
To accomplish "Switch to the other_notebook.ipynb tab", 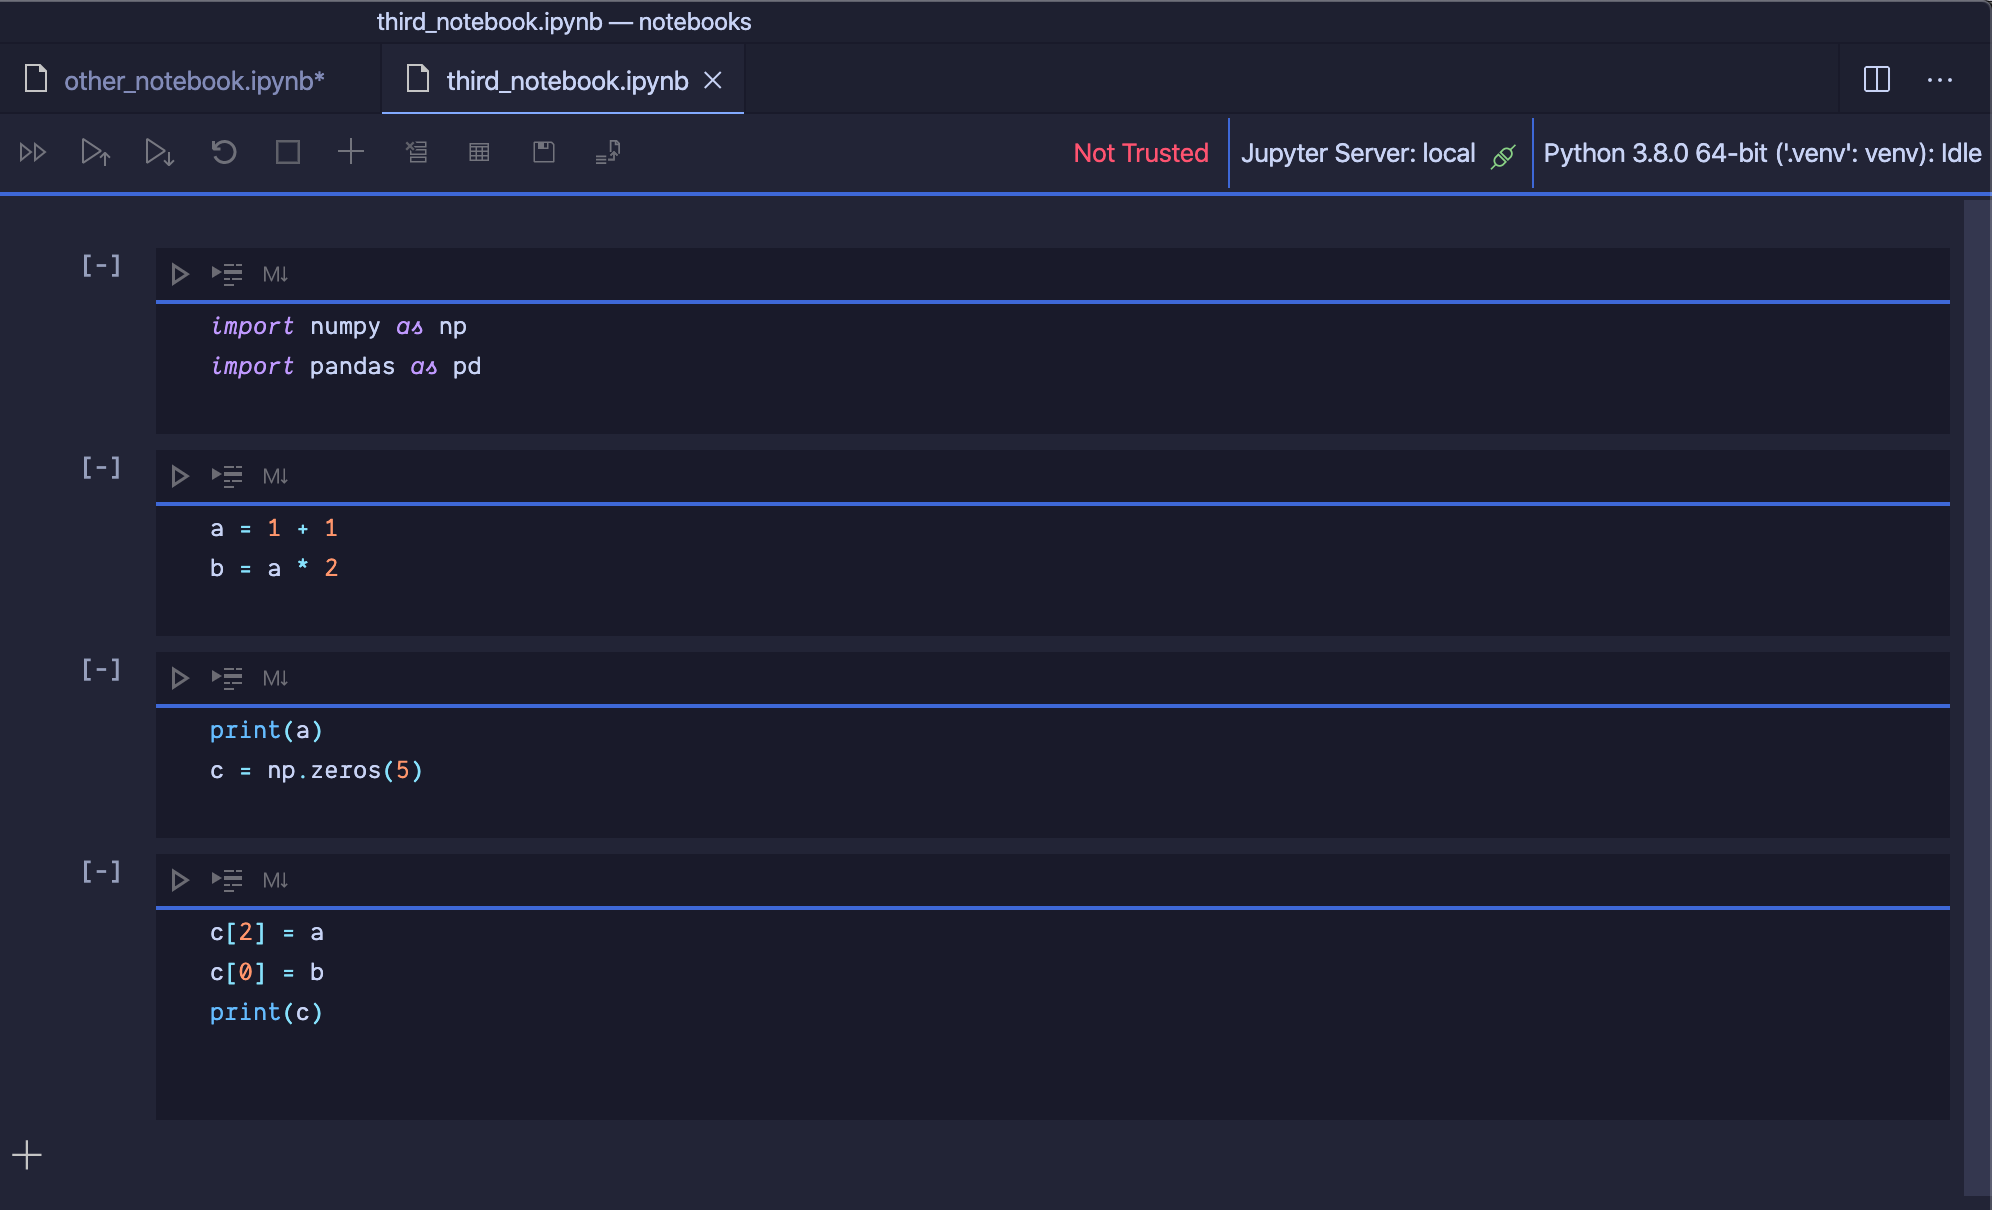I will point(193,80).
